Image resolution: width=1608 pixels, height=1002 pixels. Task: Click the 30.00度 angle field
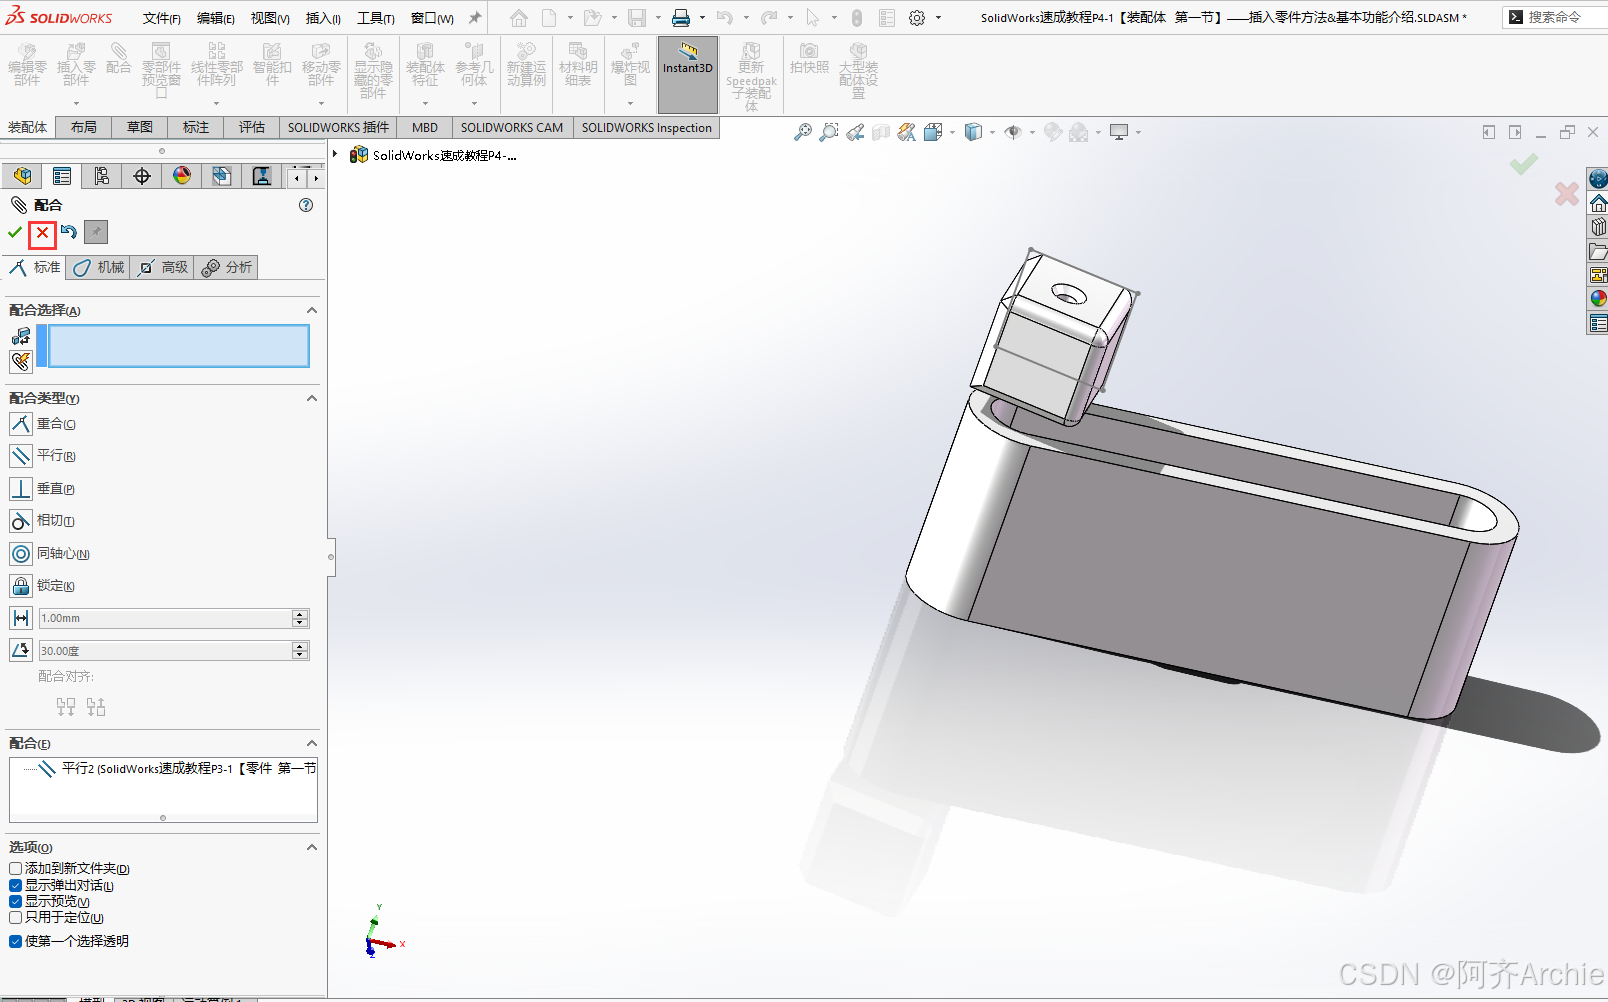(x=165, y=650)
